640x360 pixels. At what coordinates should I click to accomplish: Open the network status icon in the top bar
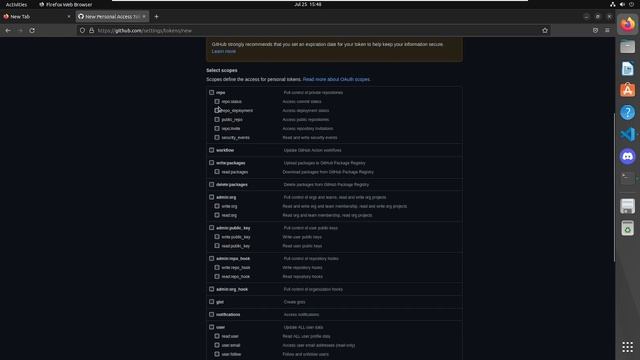[613, 4]
